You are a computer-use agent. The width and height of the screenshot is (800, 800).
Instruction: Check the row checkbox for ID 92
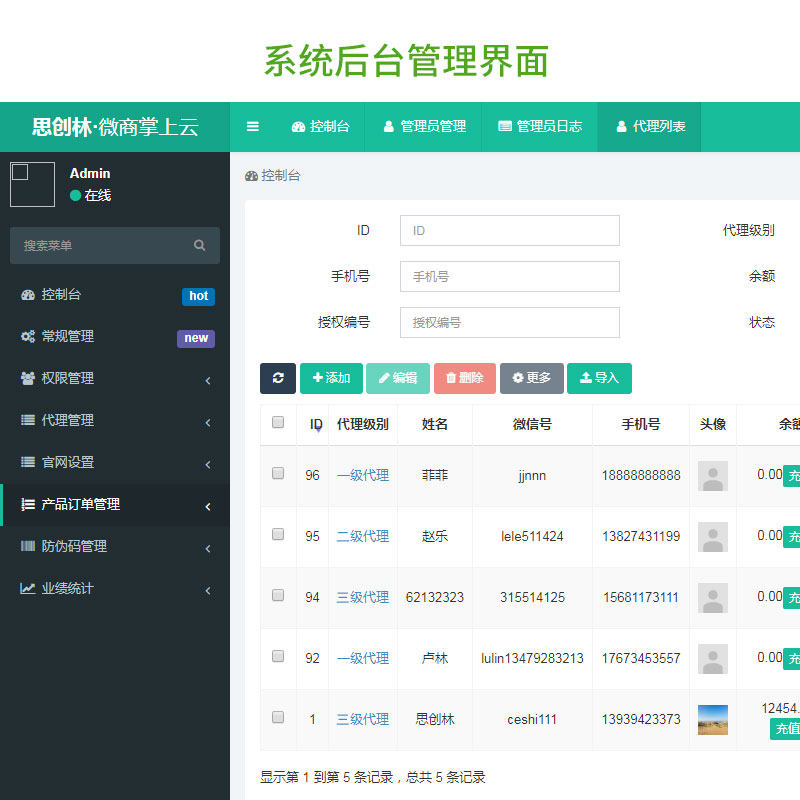click(278, 656)
